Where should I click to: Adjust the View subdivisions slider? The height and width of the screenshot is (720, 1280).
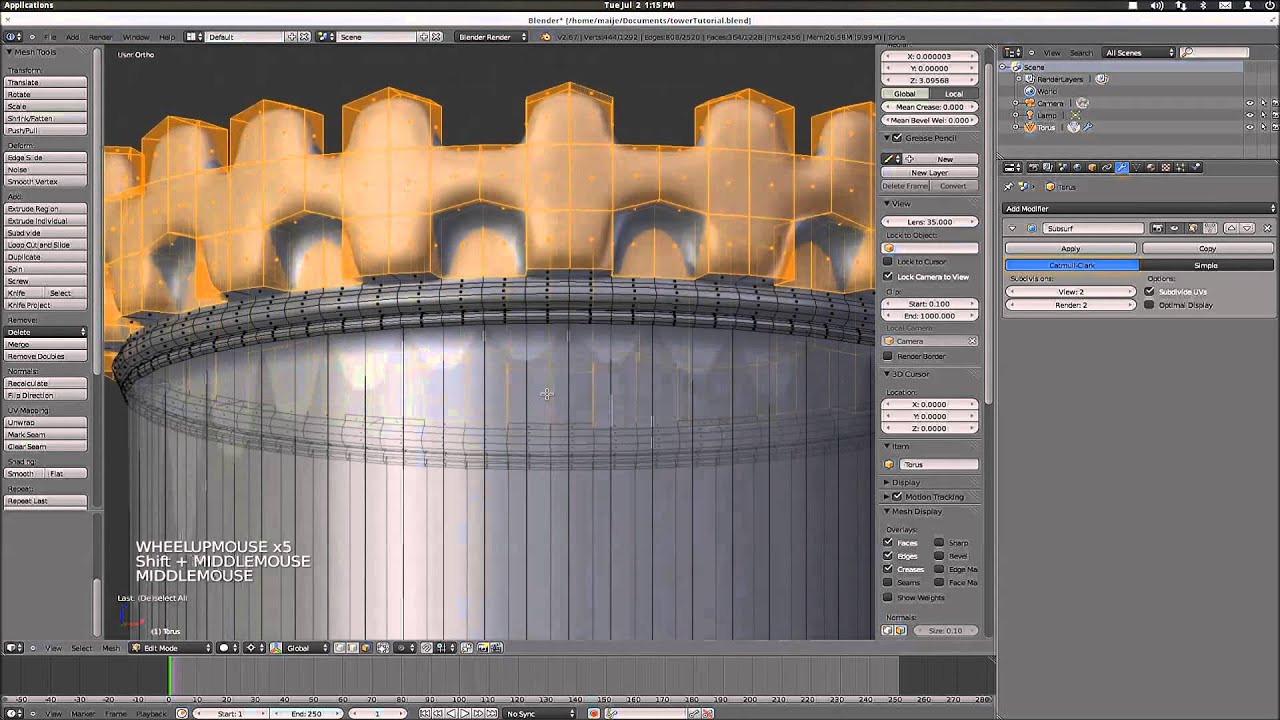tap(1071, 292)
